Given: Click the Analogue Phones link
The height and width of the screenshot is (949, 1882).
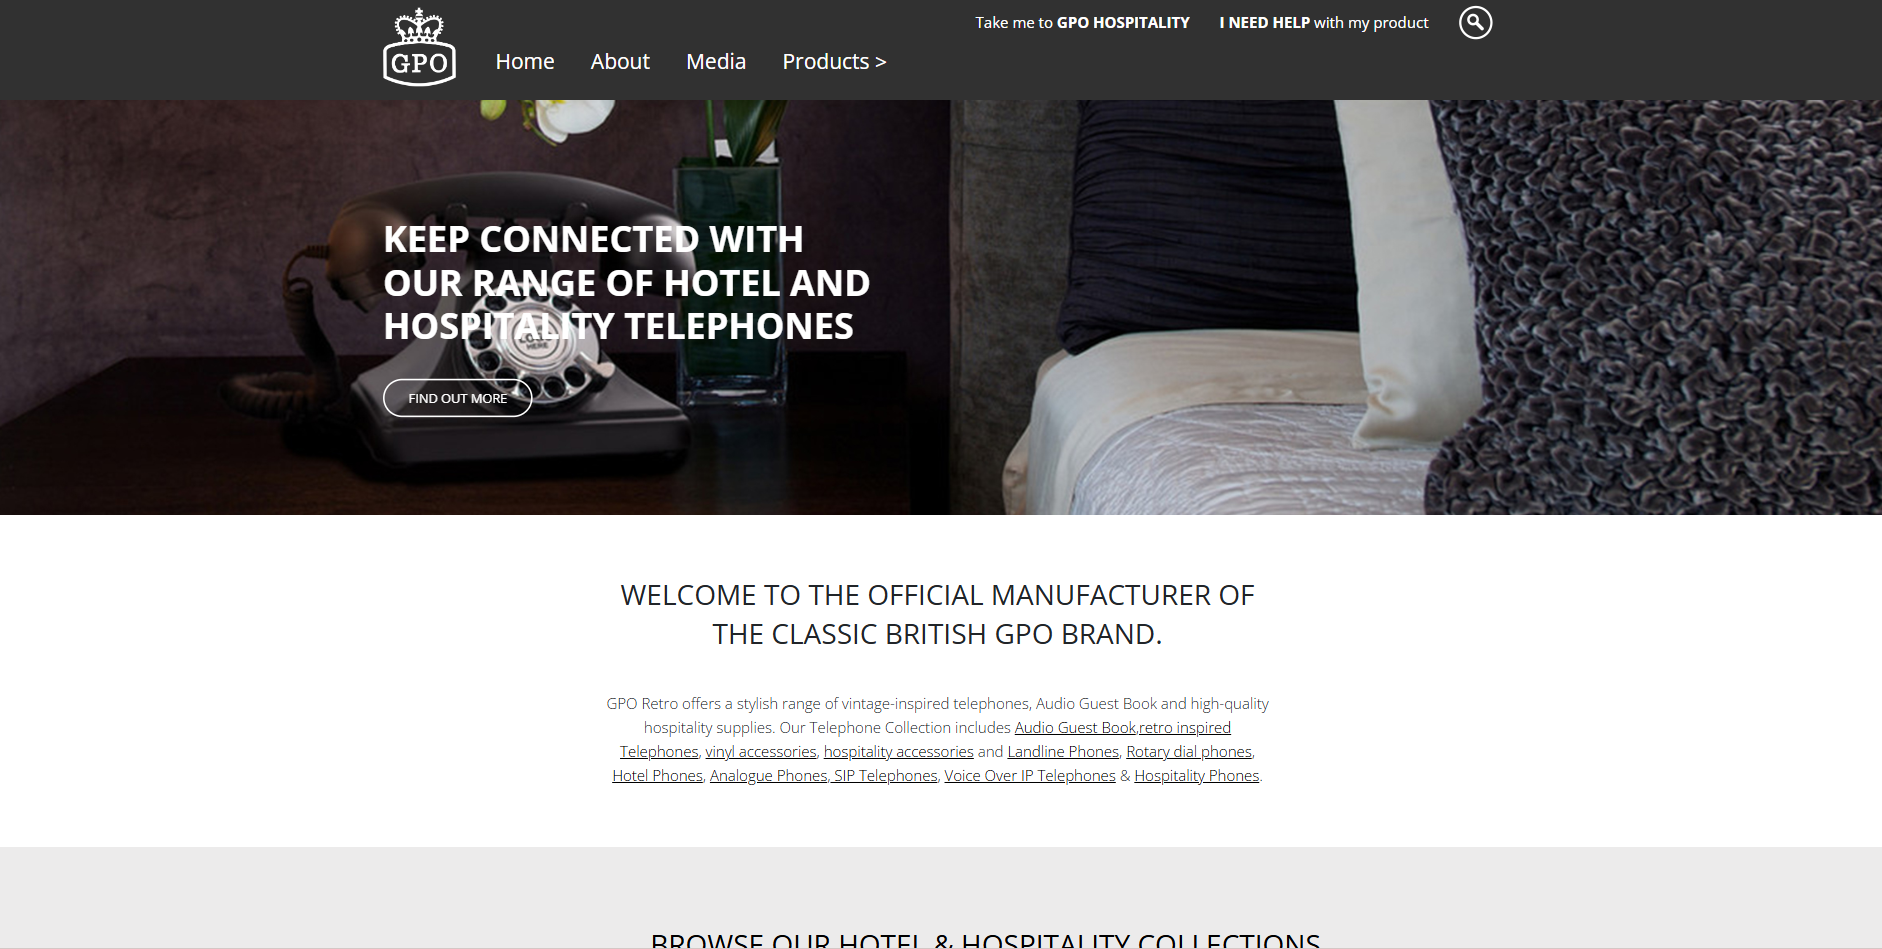Looking at the screenshot, I should 768,776.
